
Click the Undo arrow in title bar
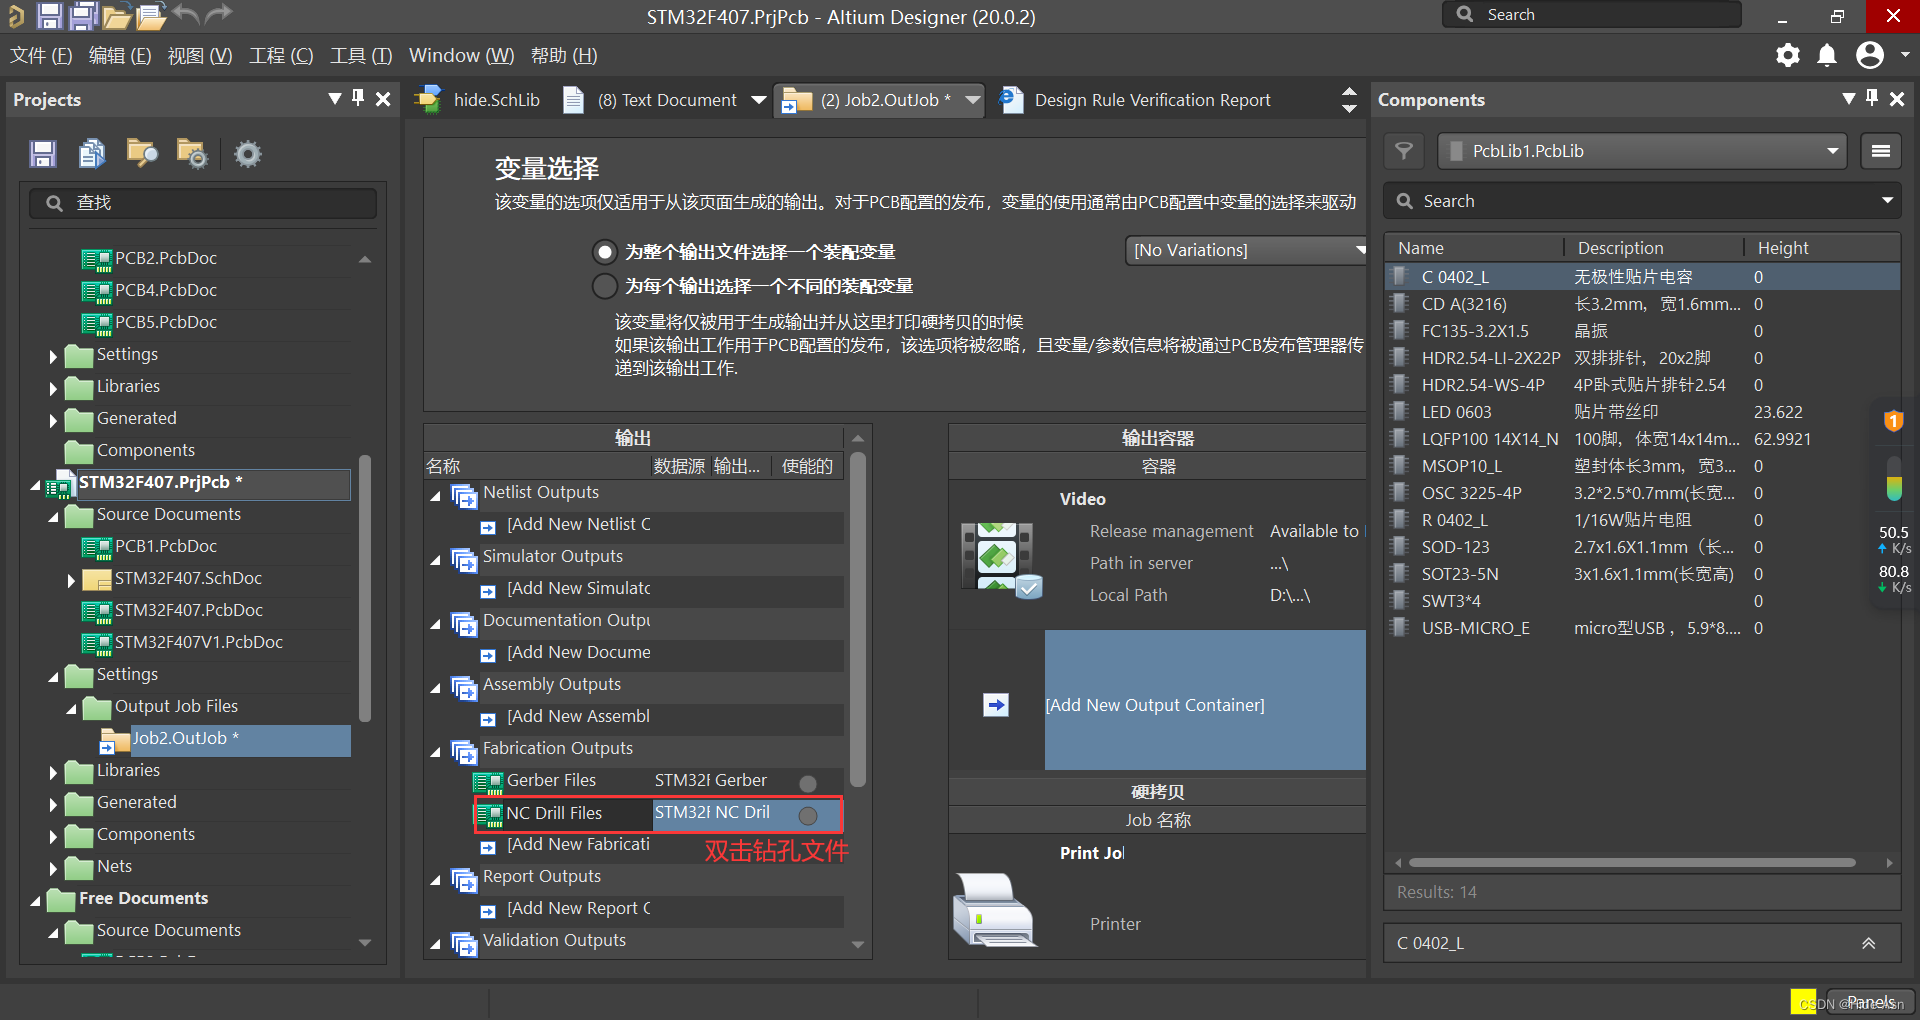(185, 14)
